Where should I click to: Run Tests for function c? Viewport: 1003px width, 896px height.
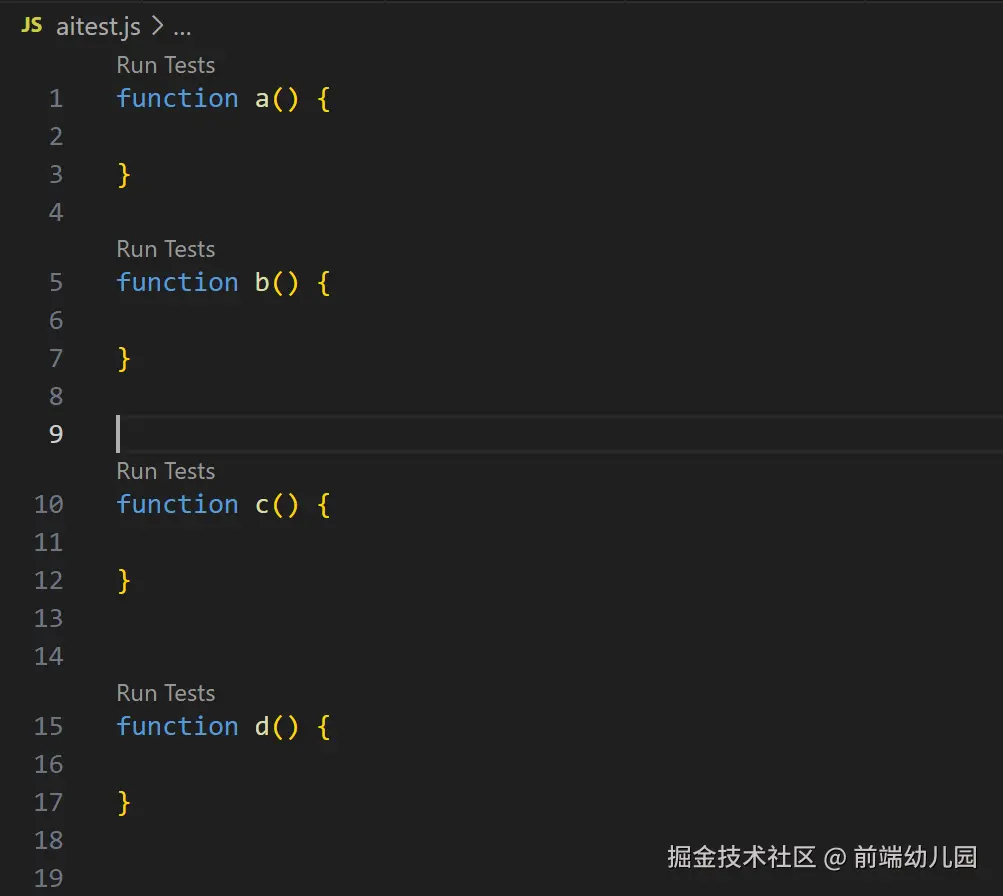point(166,471)
